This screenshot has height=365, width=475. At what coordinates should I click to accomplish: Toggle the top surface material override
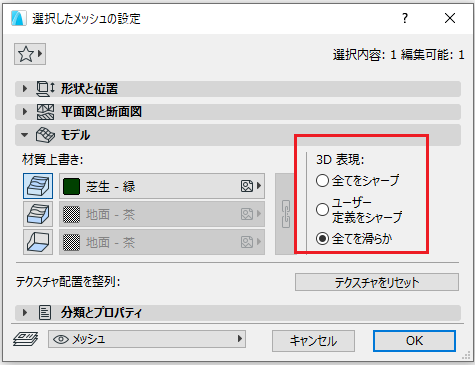coord(38,186)
